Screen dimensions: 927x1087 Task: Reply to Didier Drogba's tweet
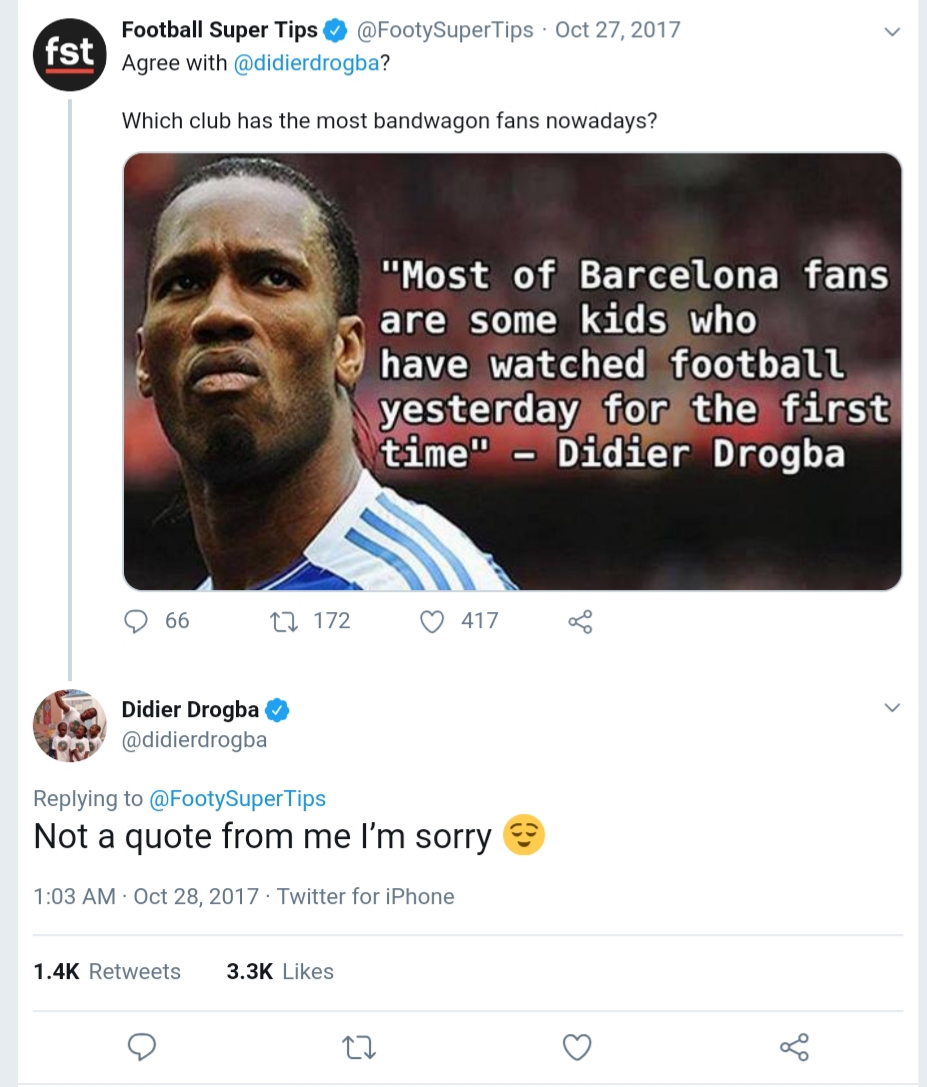143,1047
